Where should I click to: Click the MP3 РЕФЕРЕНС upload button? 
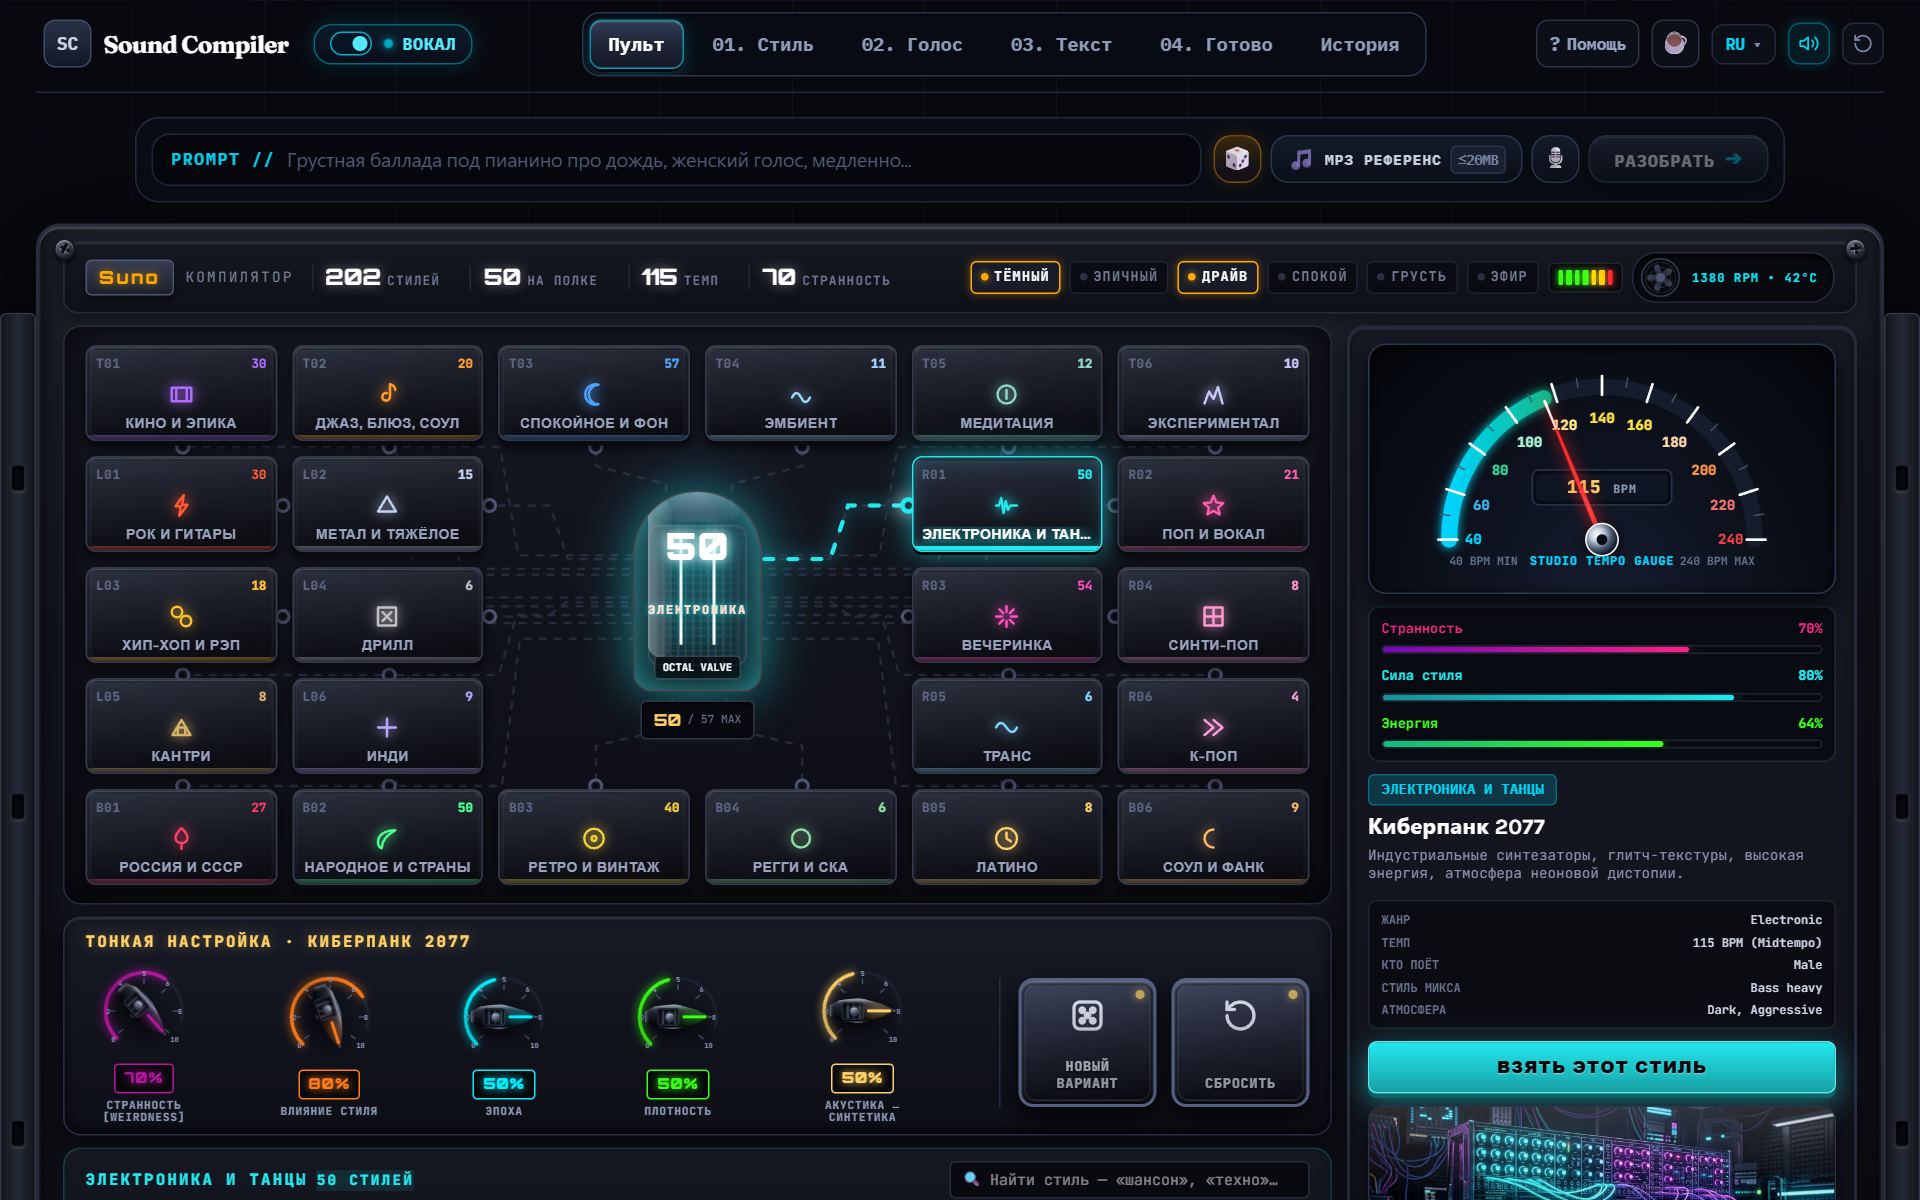pos(1396,160)
